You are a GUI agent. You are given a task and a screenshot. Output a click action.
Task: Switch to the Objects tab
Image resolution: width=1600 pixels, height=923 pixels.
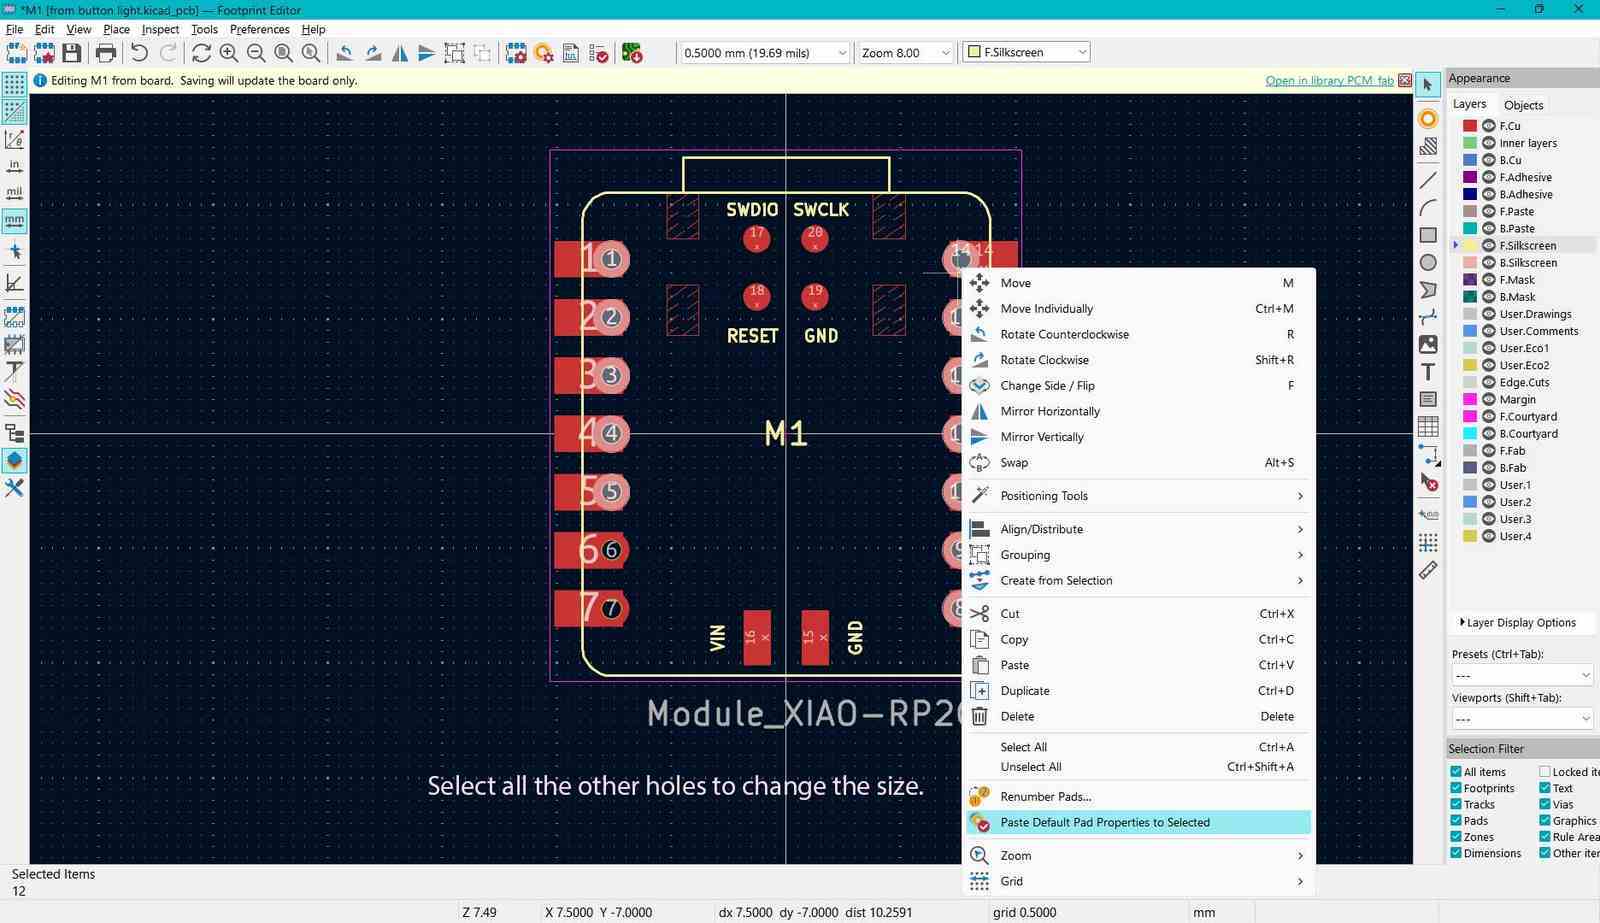tap(1523, 104)
